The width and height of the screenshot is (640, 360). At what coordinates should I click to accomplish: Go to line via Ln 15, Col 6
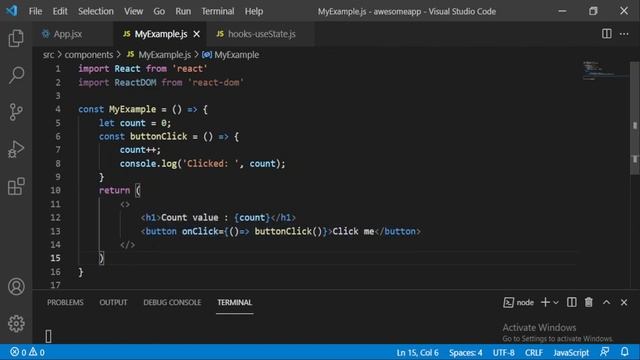tap(417, 352)
